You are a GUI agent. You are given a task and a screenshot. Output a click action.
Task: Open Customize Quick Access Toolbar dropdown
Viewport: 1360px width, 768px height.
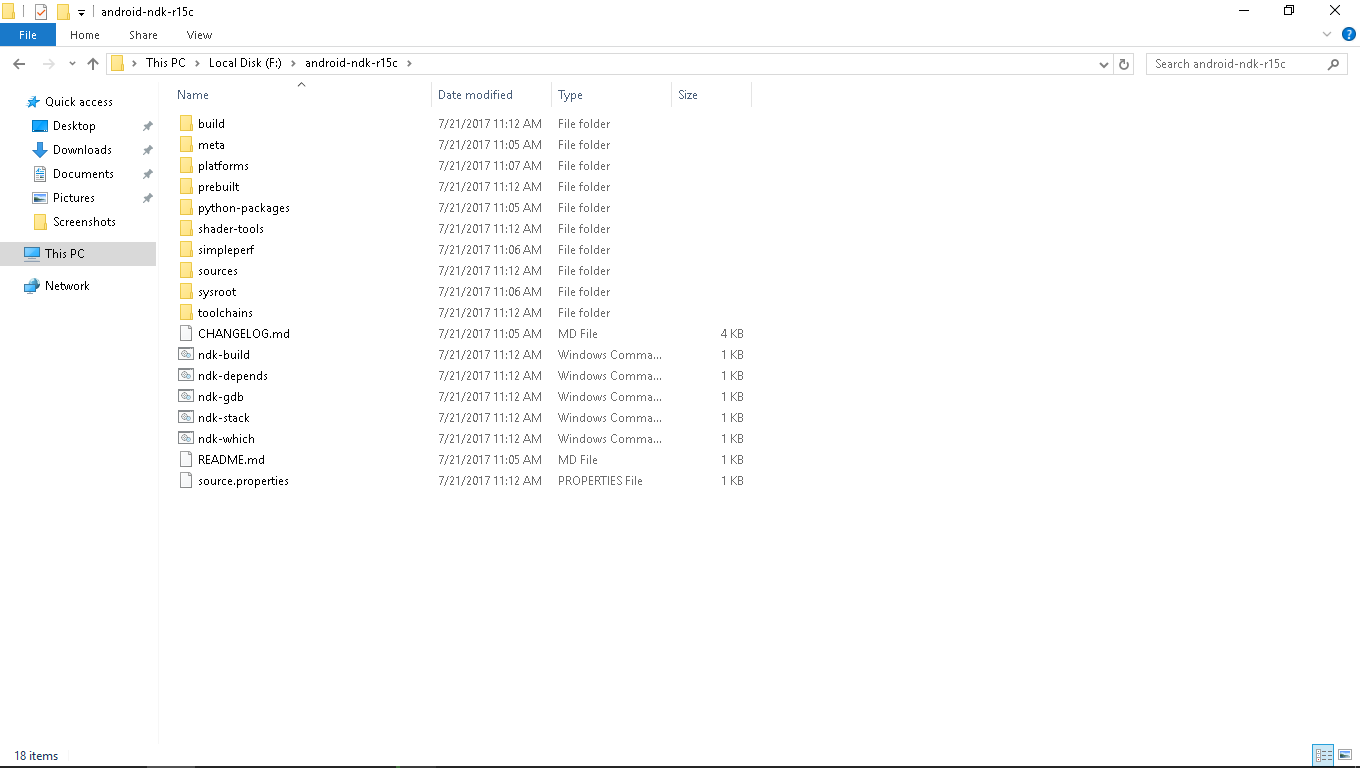click(x=81, y=12)
